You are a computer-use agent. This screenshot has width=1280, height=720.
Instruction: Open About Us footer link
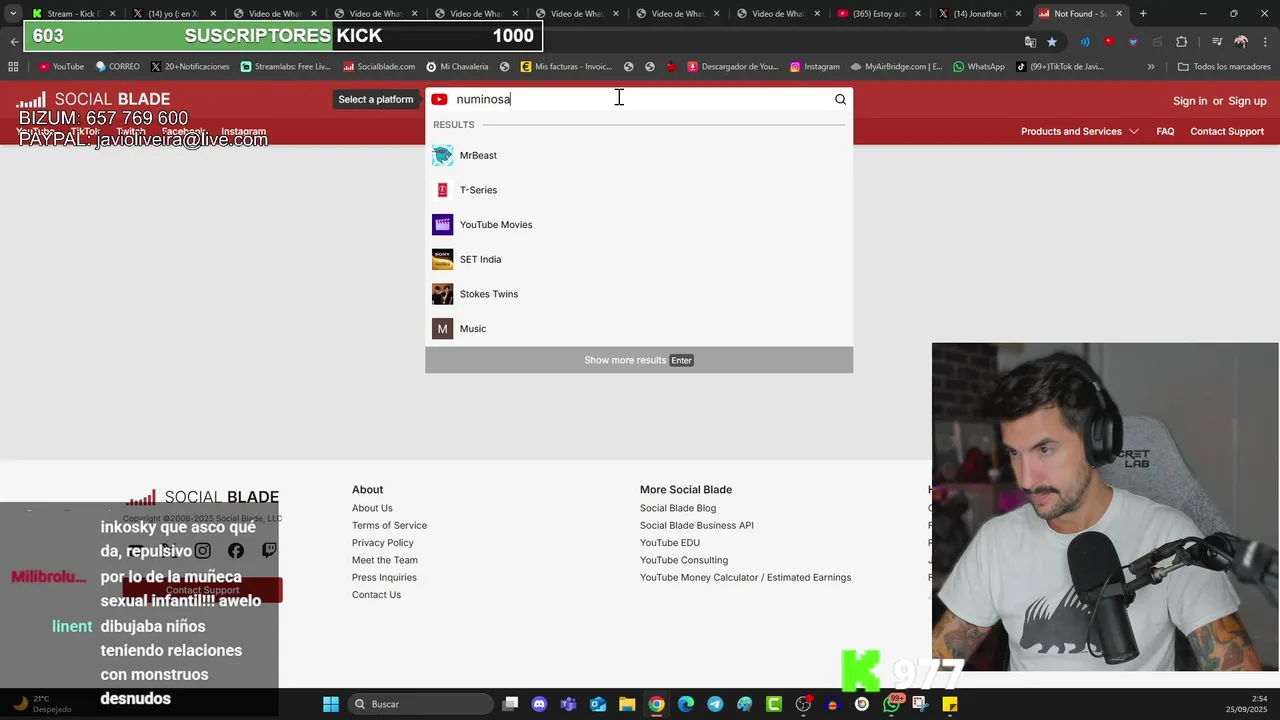[372, 508]
